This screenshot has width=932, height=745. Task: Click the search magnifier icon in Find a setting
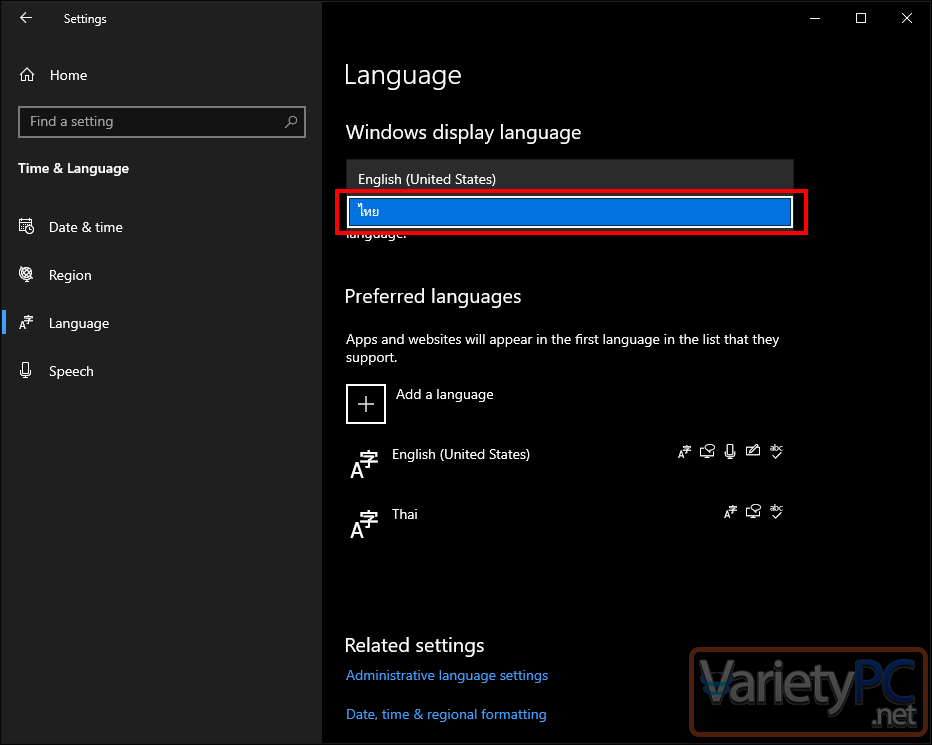[291, 121]
